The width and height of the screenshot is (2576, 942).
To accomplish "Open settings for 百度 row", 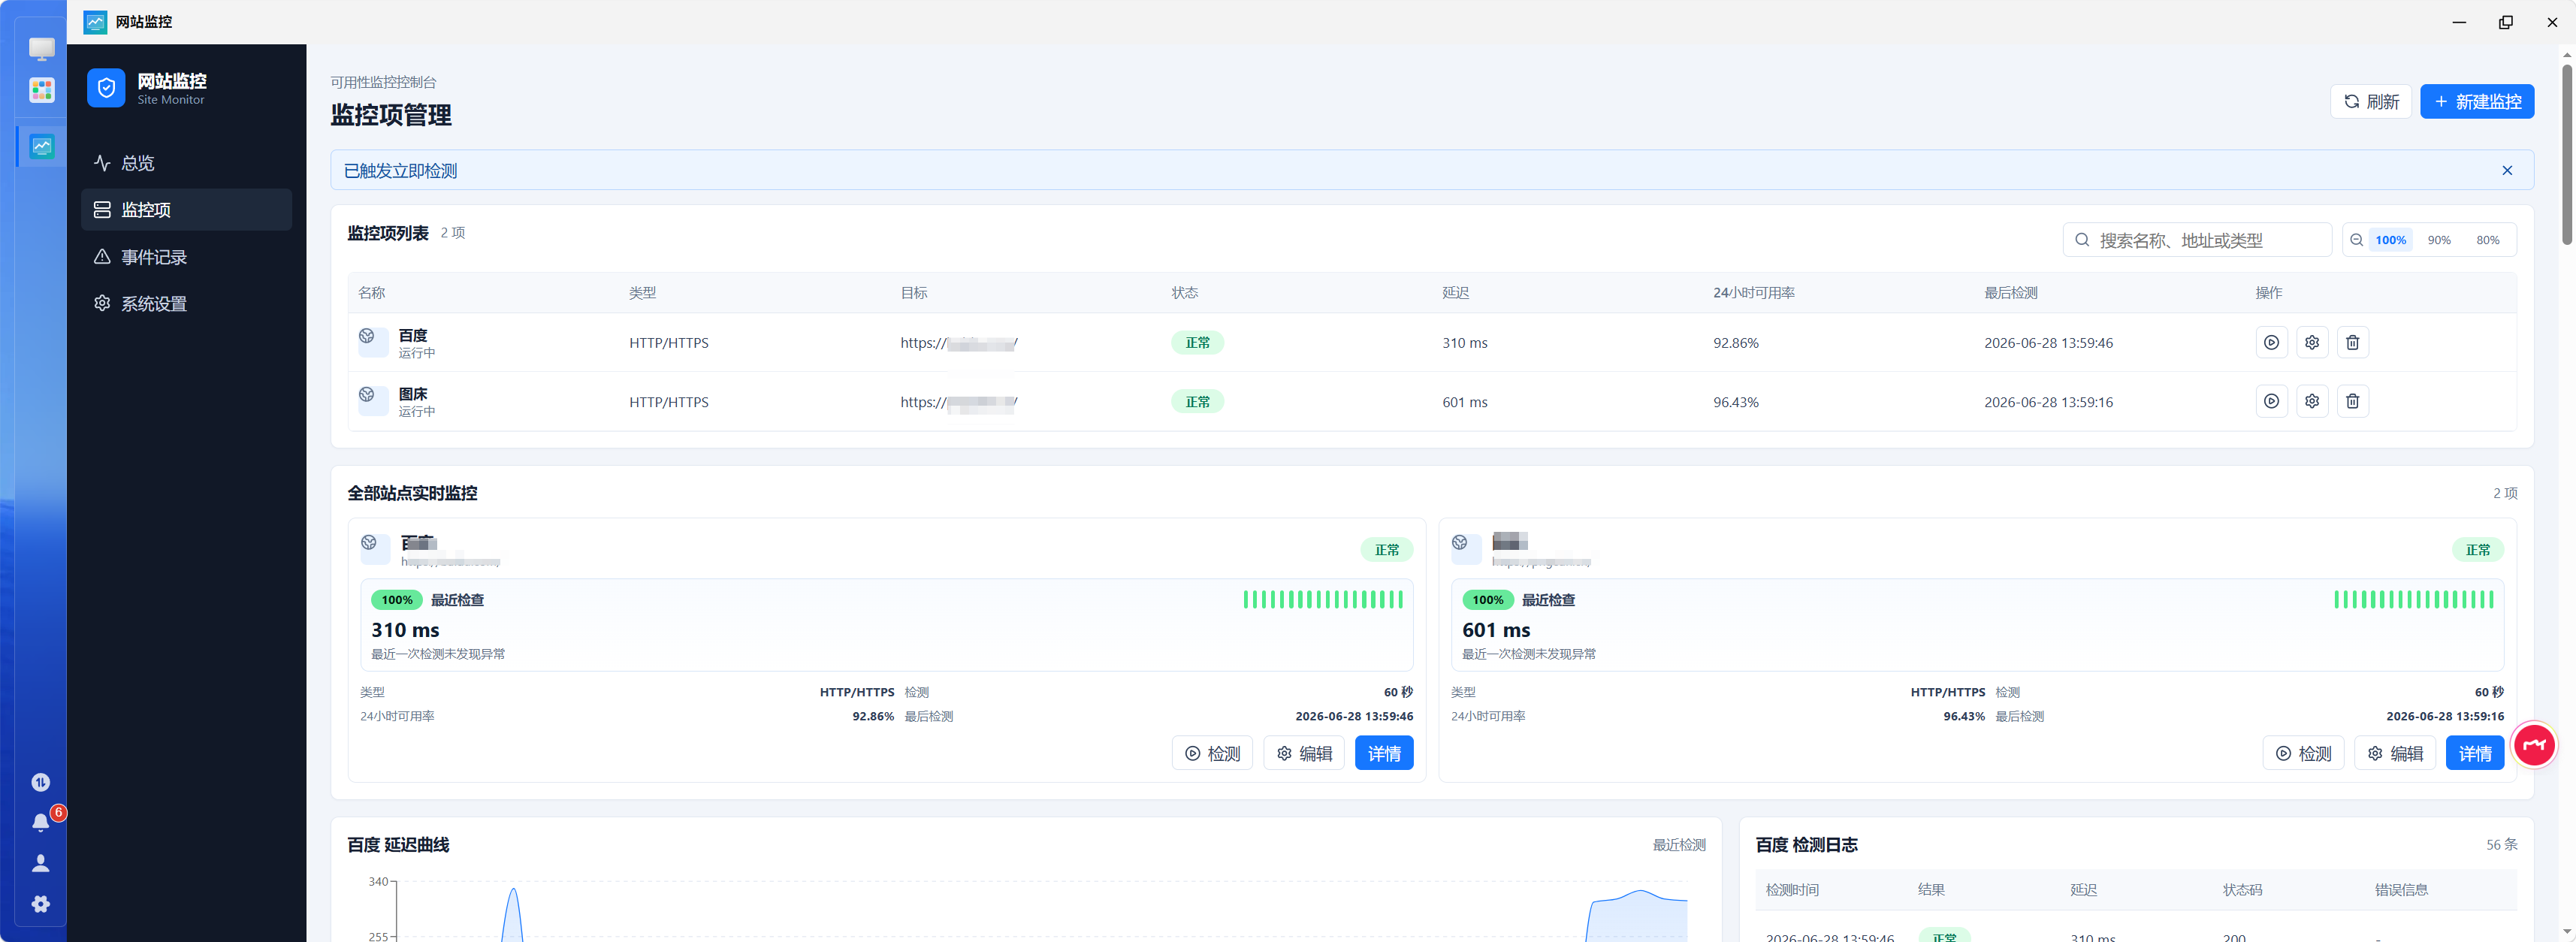I will [x=2312, y=342].
